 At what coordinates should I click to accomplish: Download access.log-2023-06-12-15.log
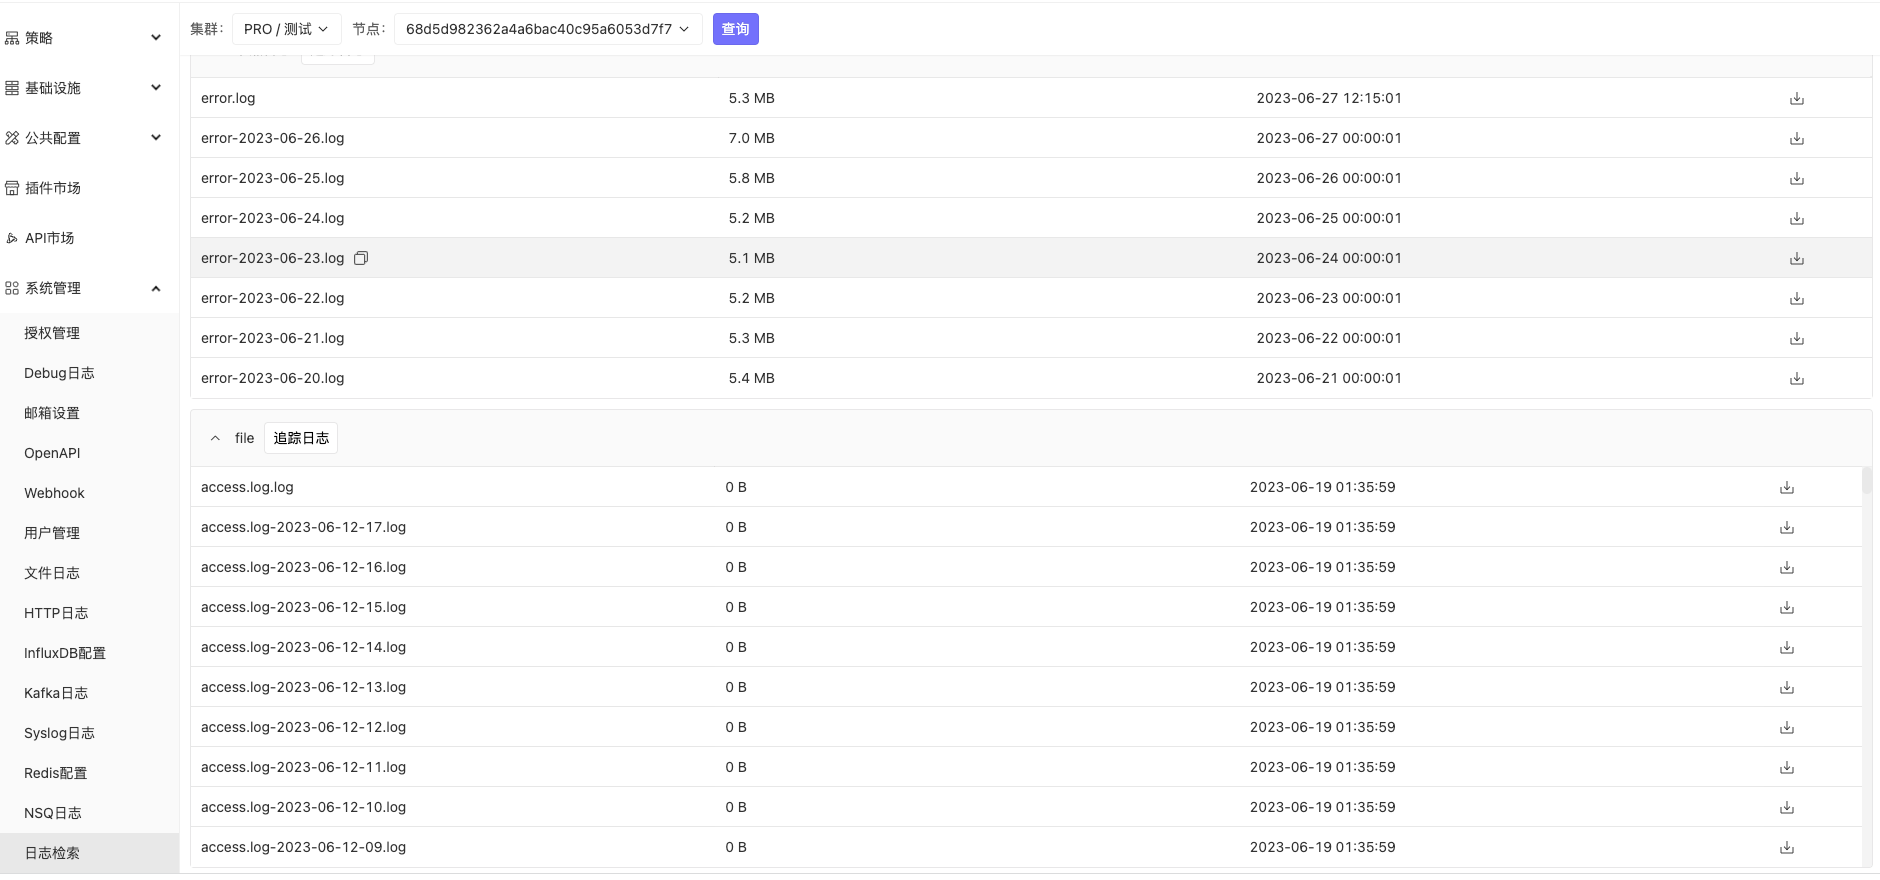(1786, 607)
